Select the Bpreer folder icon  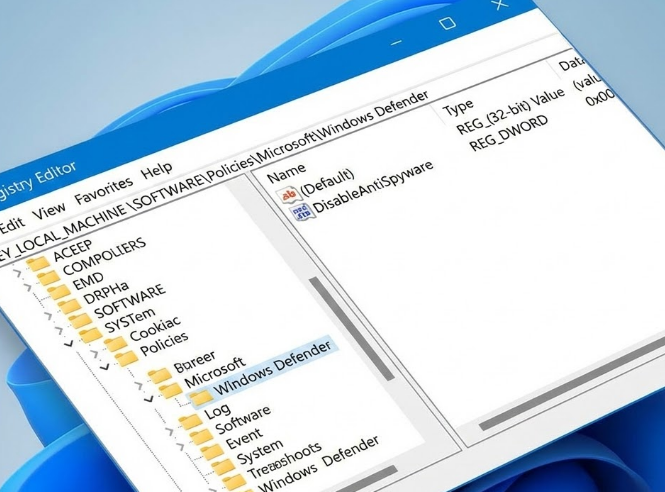[159, 375]
